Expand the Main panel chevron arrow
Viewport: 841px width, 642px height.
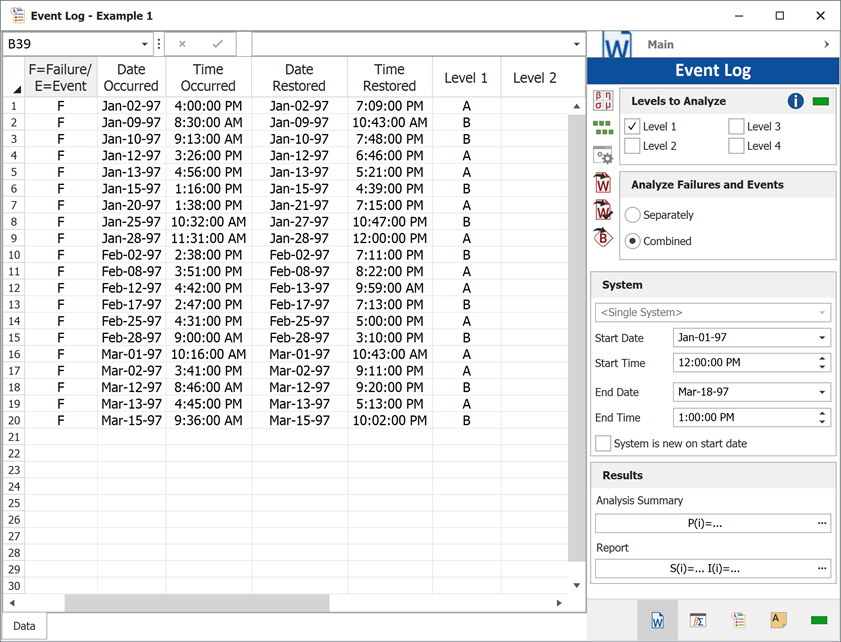827,45
